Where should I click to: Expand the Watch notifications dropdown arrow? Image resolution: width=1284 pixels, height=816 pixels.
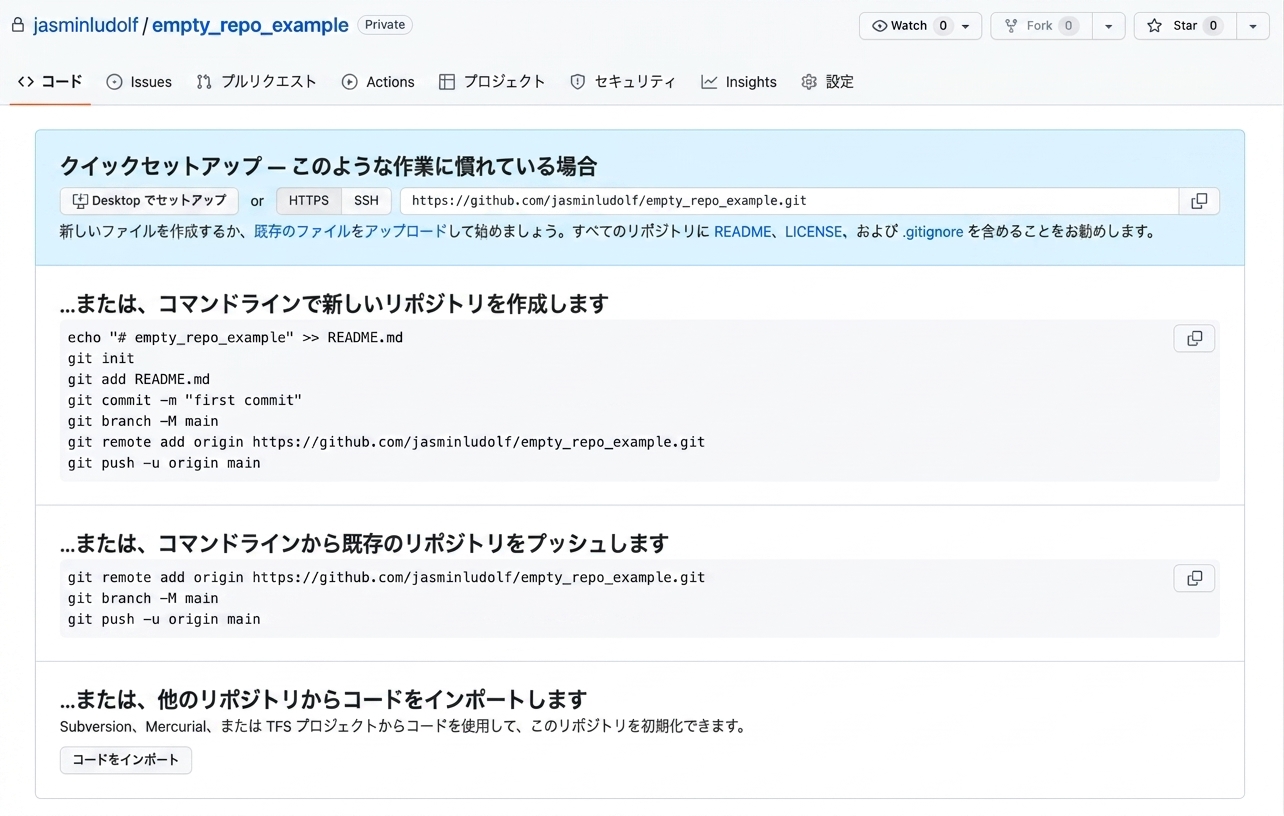coord(966,26)
